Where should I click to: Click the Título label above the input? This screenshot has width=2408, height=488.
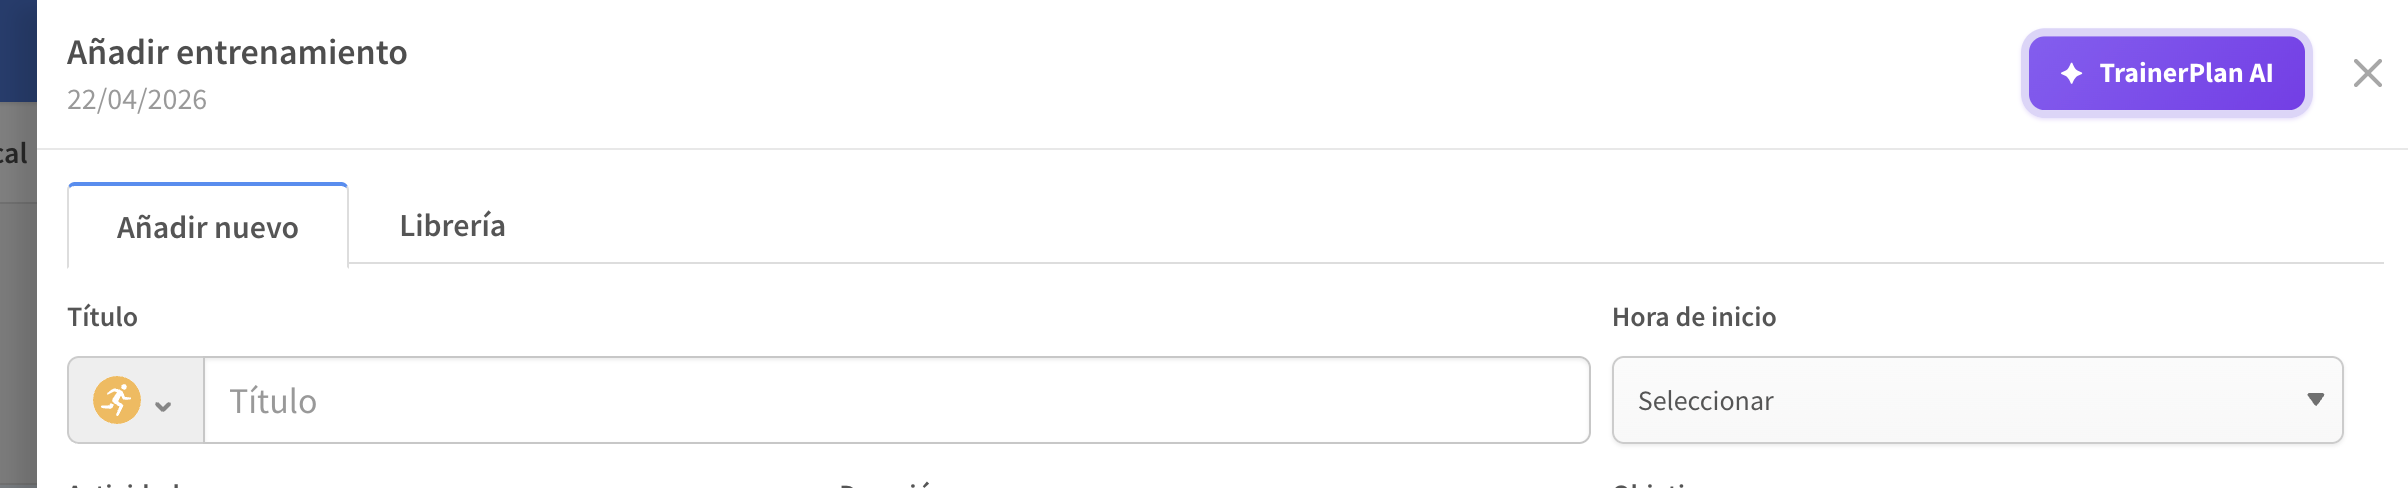point(102,317)
